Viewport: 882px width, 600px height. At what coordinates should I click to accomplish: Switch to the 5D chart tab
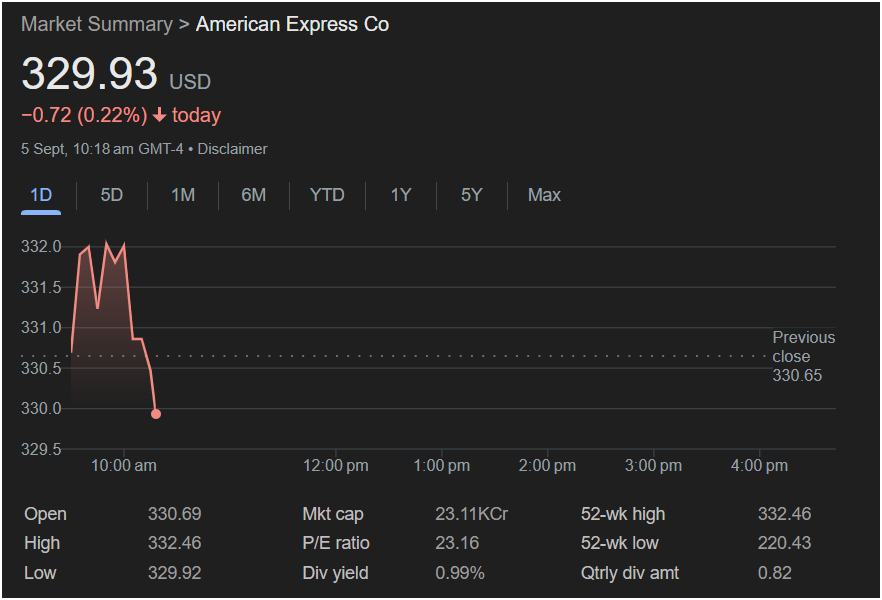pyautogui.click(x=112, y=195)
